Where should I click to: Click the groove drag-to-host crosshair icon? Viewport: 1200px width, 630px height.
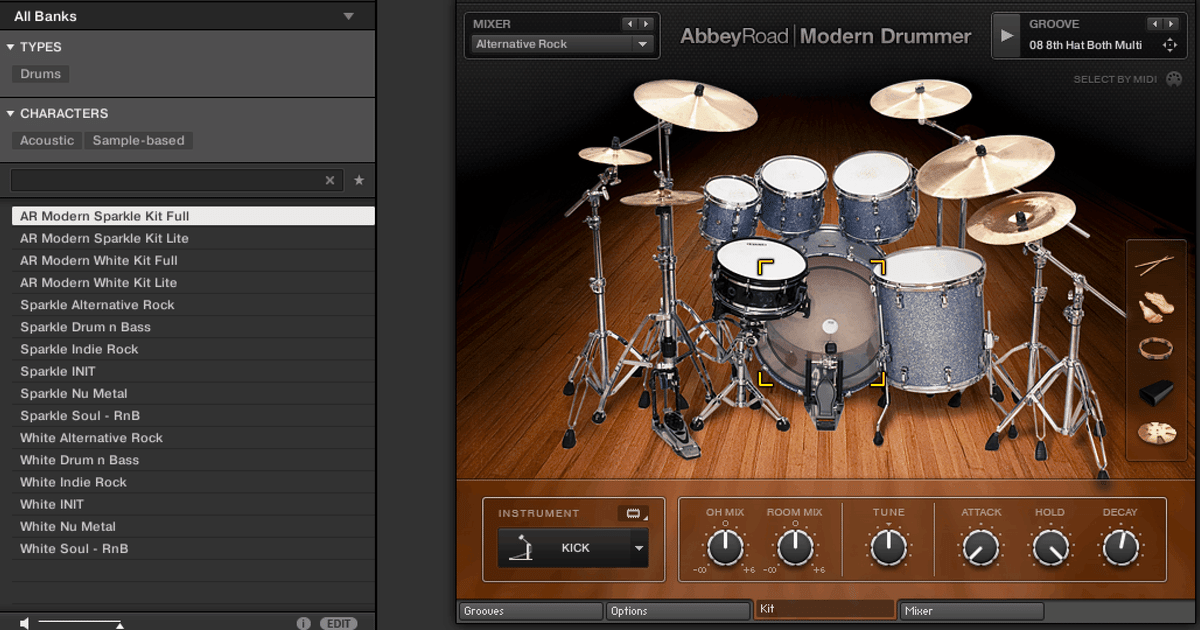pos(1169,45)
